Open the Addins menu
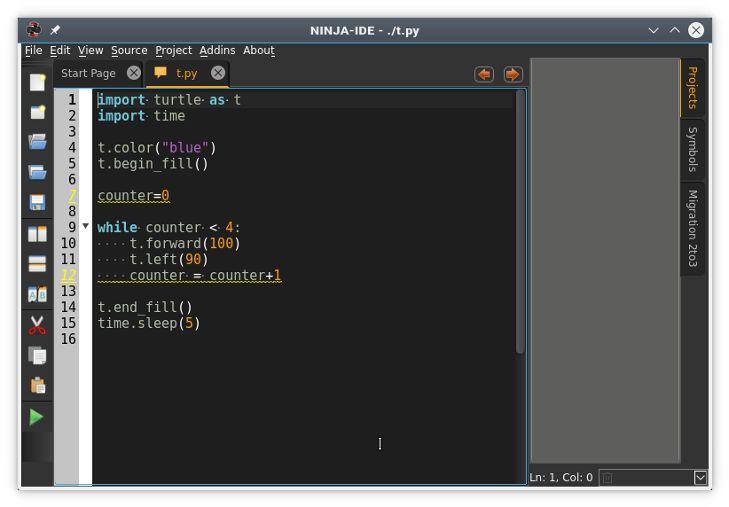The height and width of the screenshot is (507, 729). tap(217, 50)
